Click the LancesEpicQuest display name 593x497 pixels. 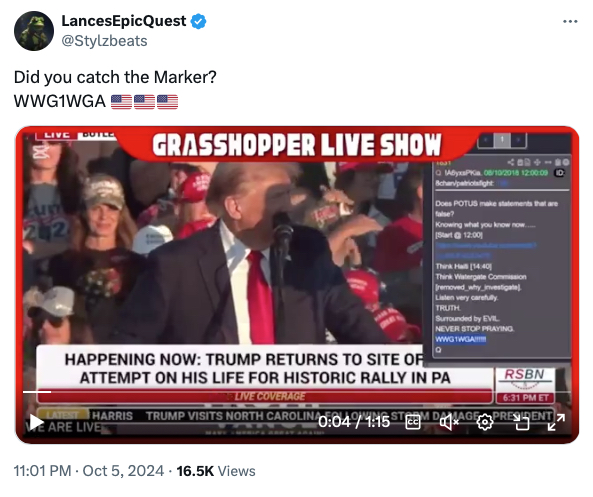[x=124, y=21]
